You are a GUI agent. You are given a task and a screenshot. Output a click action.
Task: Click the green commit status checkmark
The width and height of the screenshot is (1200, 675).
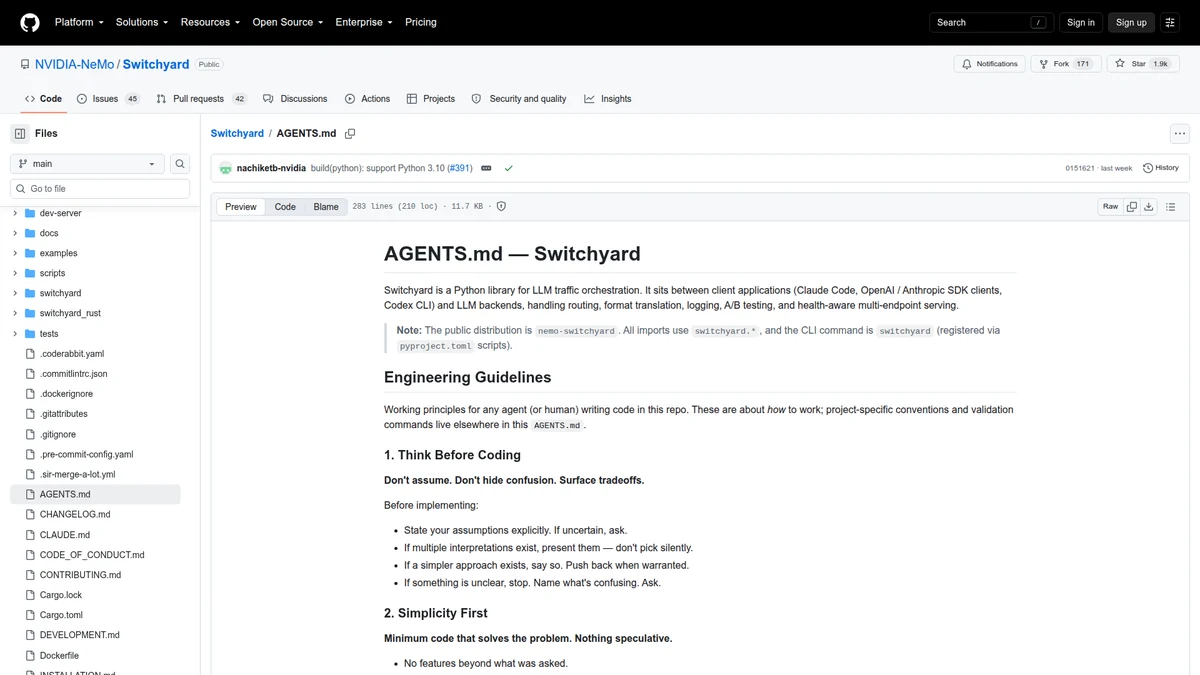point(508,168)
